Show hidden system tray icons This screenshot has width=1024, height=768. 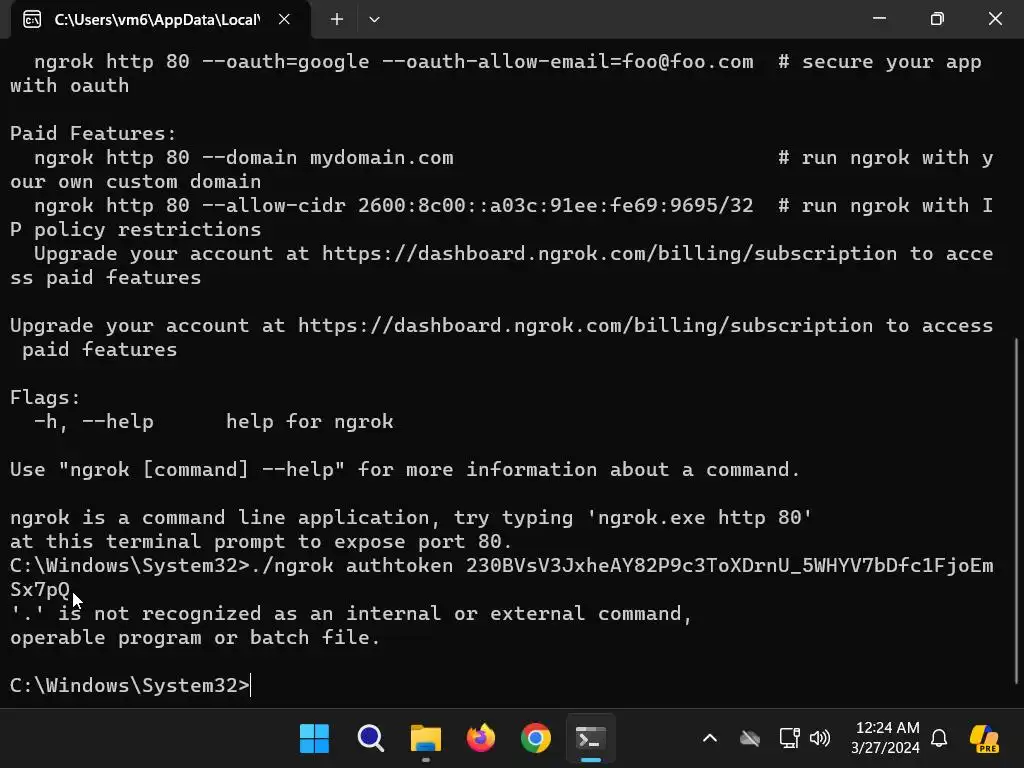point(710,739)
